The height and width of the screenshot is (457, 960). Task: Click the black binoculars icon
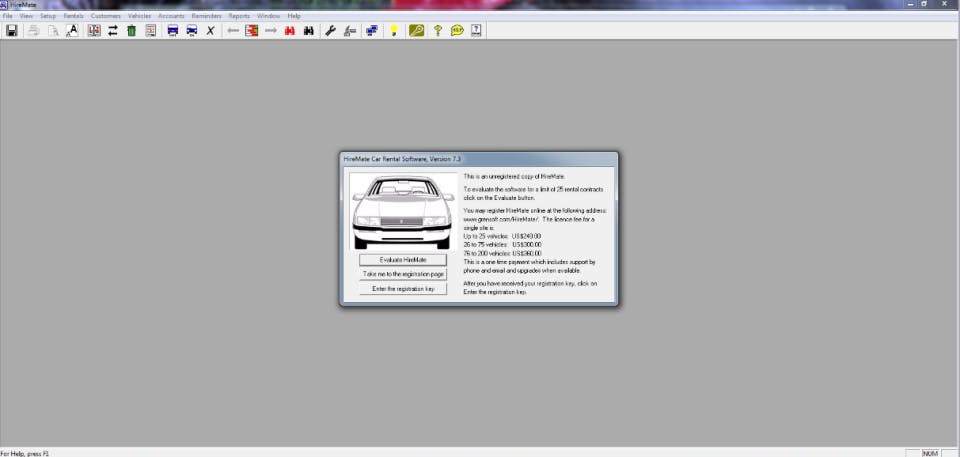[x=309, y=31]
